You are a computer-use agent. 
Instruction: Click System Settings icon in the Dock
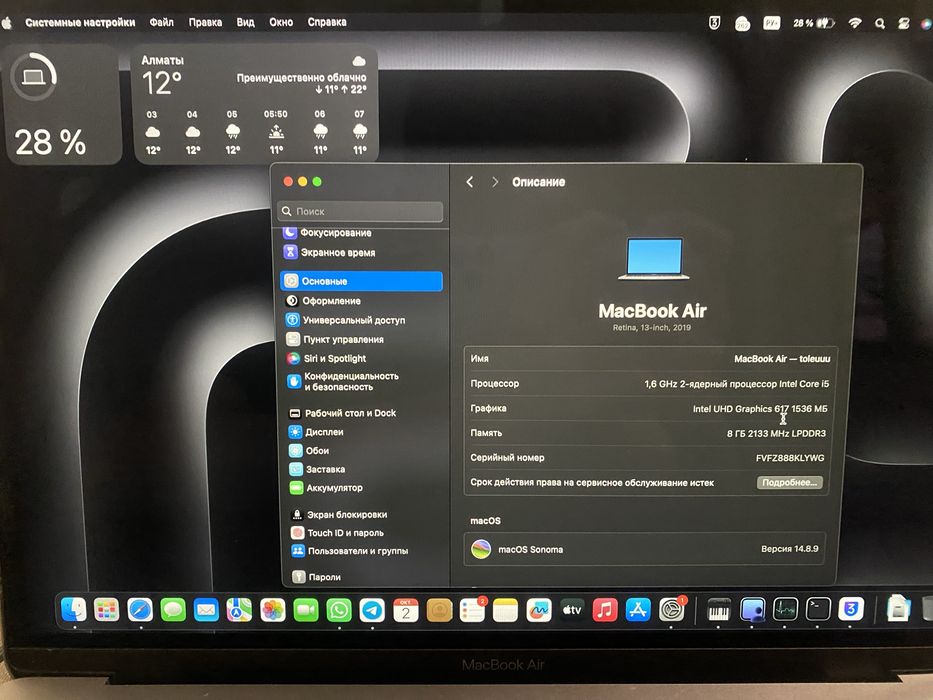[671, 610]
